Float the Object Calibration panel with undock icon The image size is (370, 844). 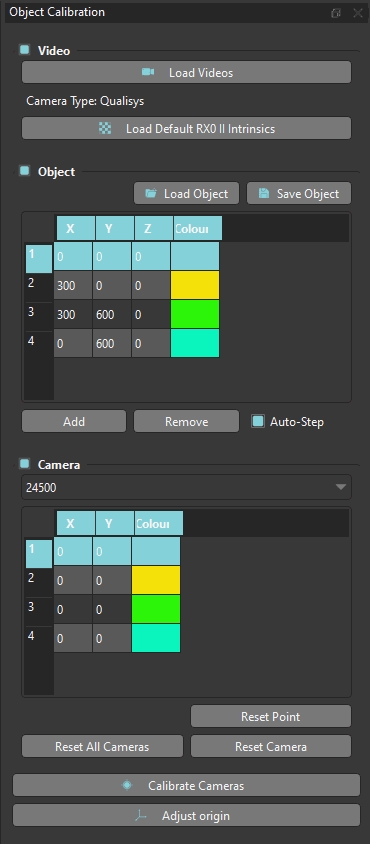[x=336, y=13]
